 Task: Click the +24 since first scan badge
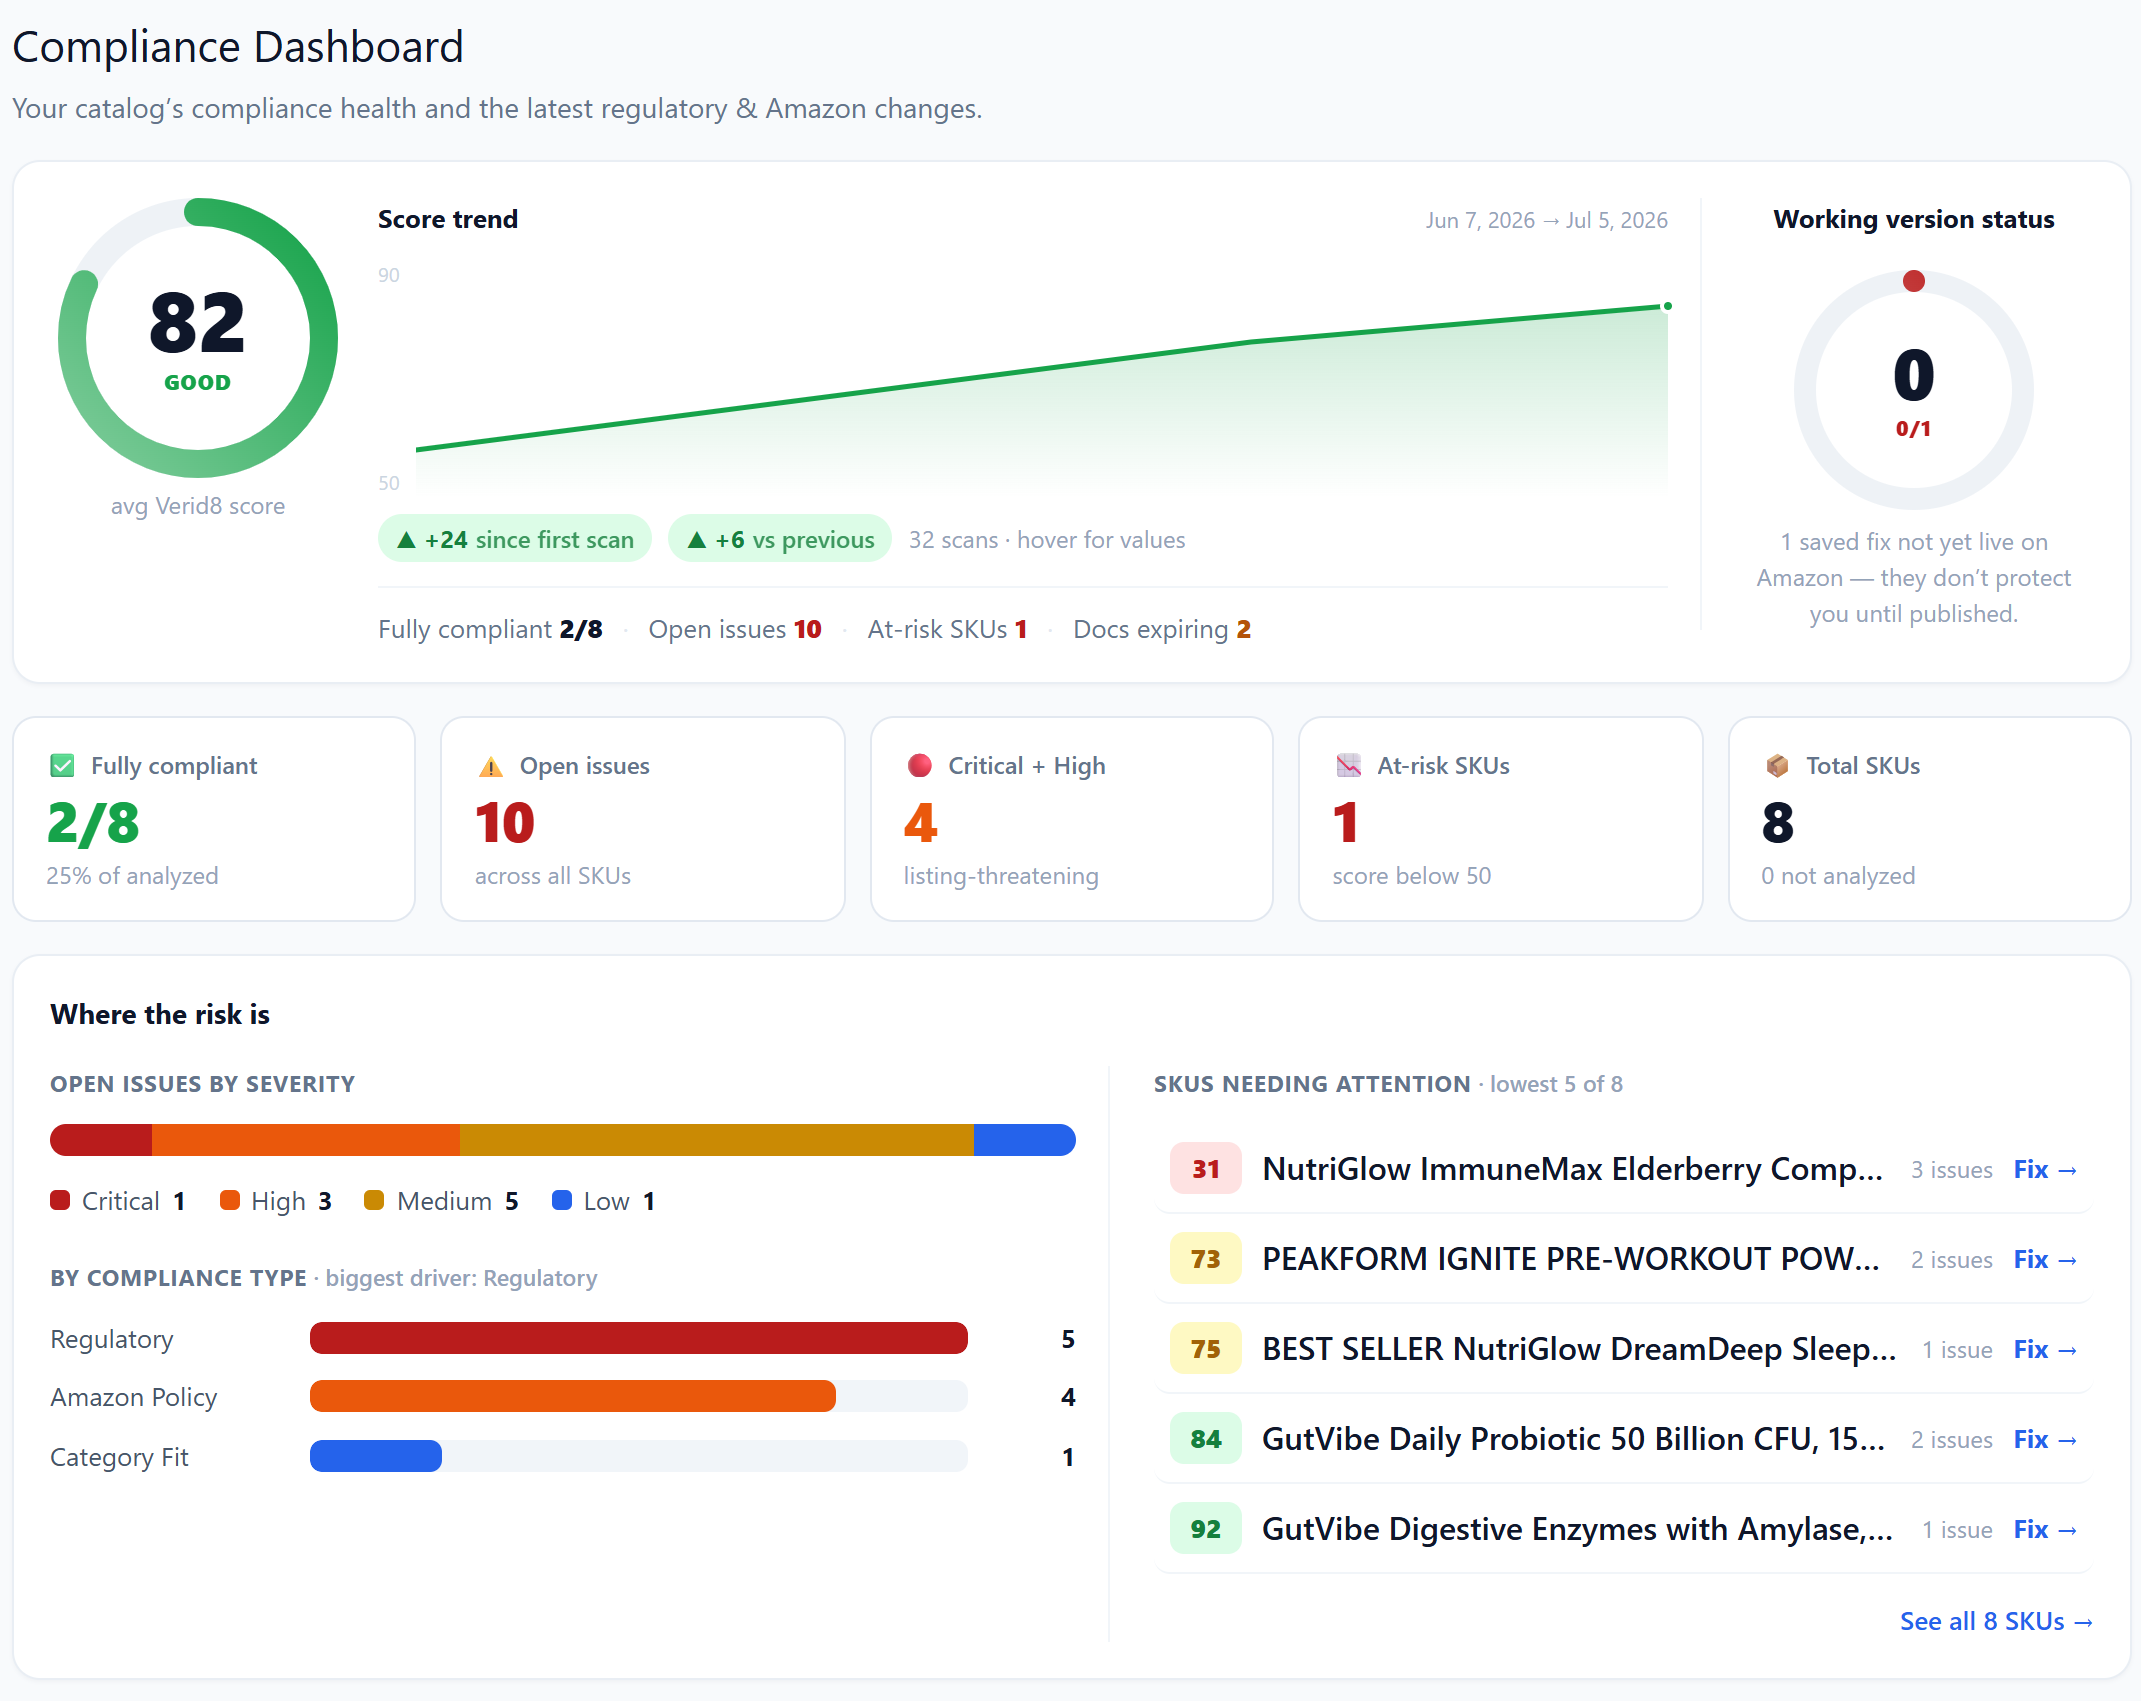(x=515, y=539)
